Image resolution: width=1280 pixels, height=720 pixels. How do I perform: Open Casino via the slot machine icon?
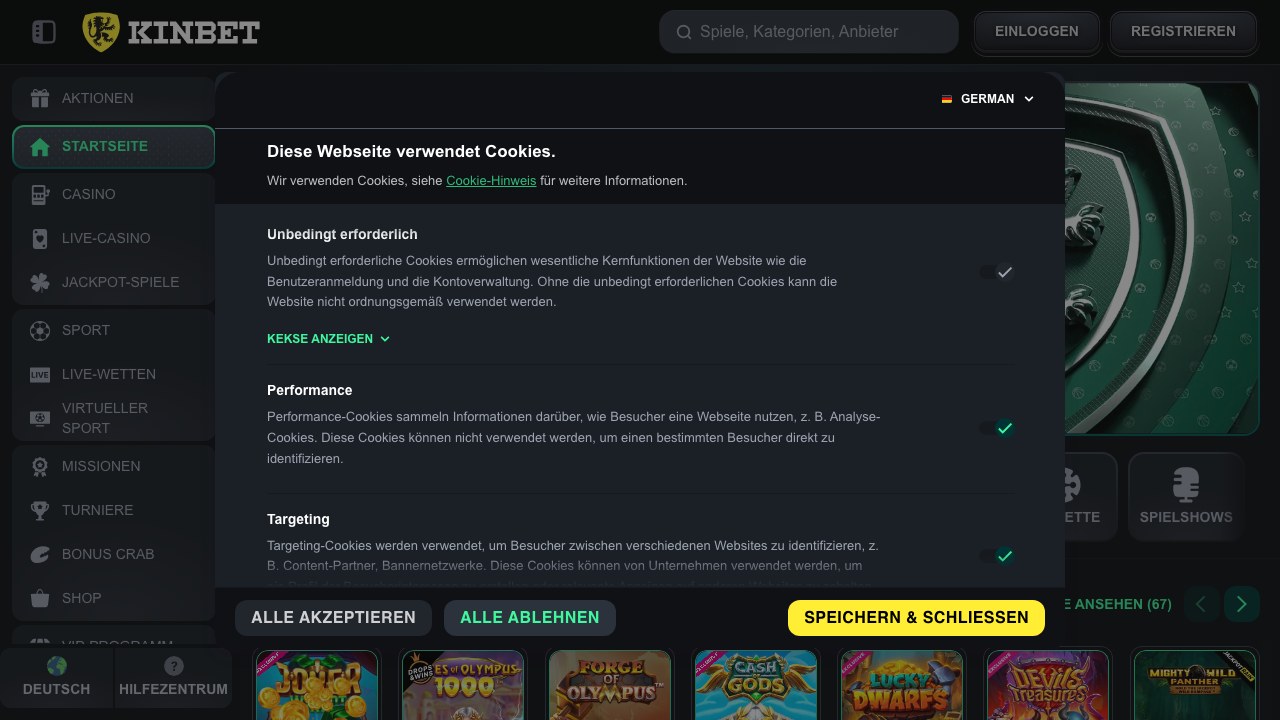tap(40, 194)
